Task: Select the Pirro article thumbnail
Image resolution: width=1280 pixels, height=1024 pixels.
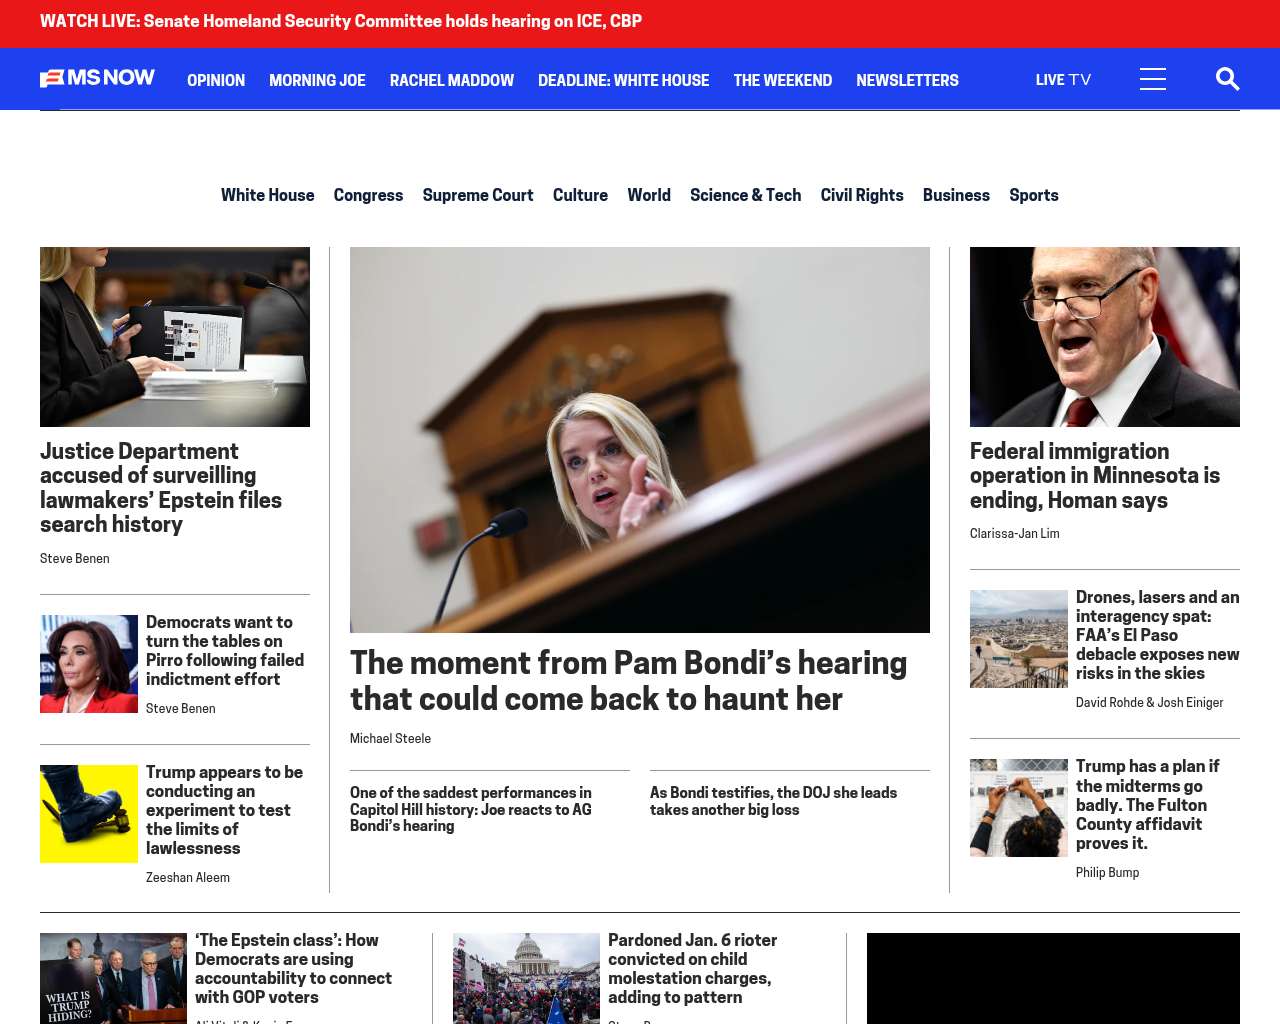Action: (x=89, y=664)
